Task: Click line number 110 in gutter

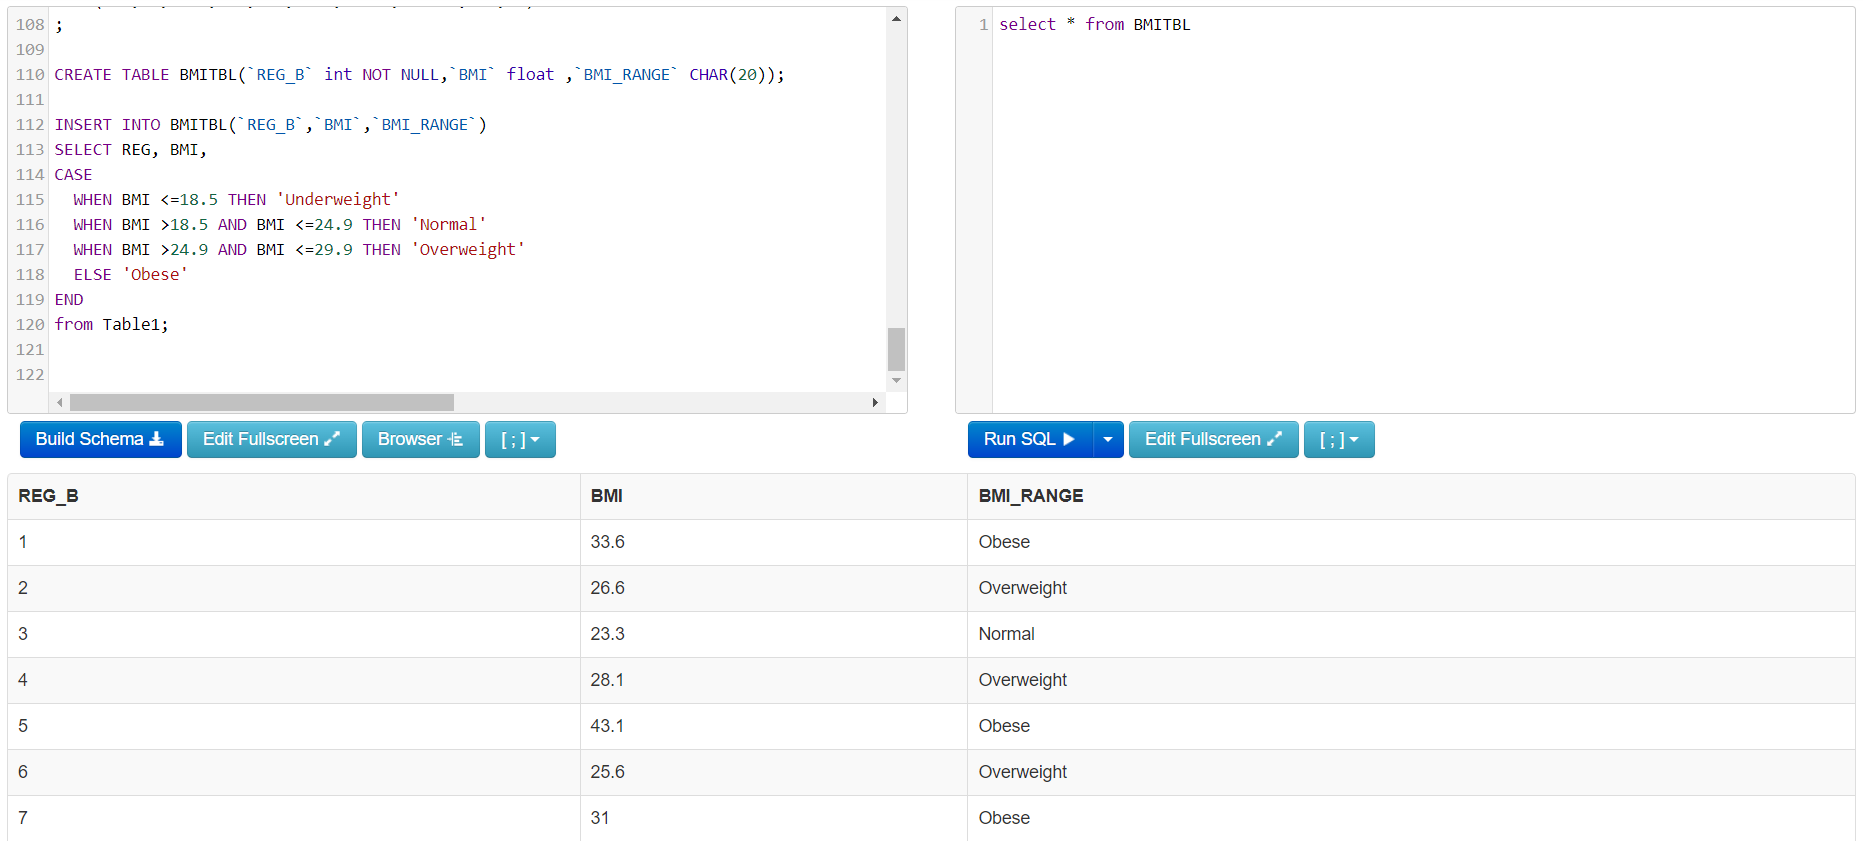Action: coord(30,74)
